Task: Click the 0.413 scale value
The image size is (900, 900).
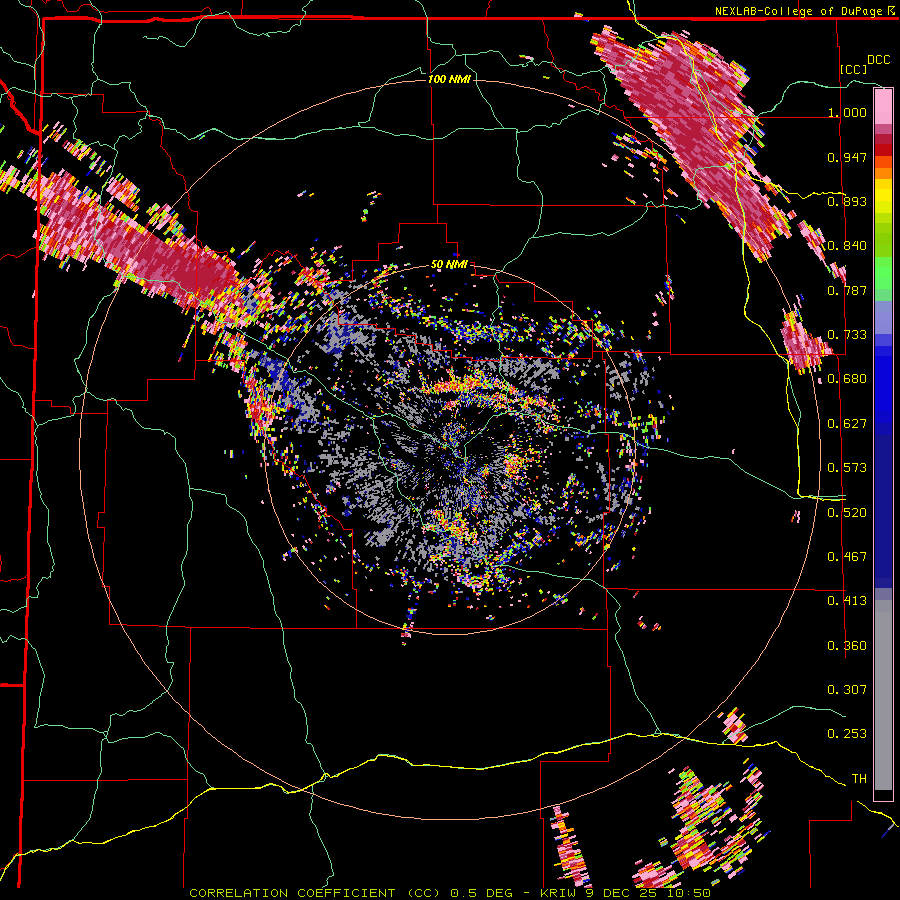Action: point(847,601)
